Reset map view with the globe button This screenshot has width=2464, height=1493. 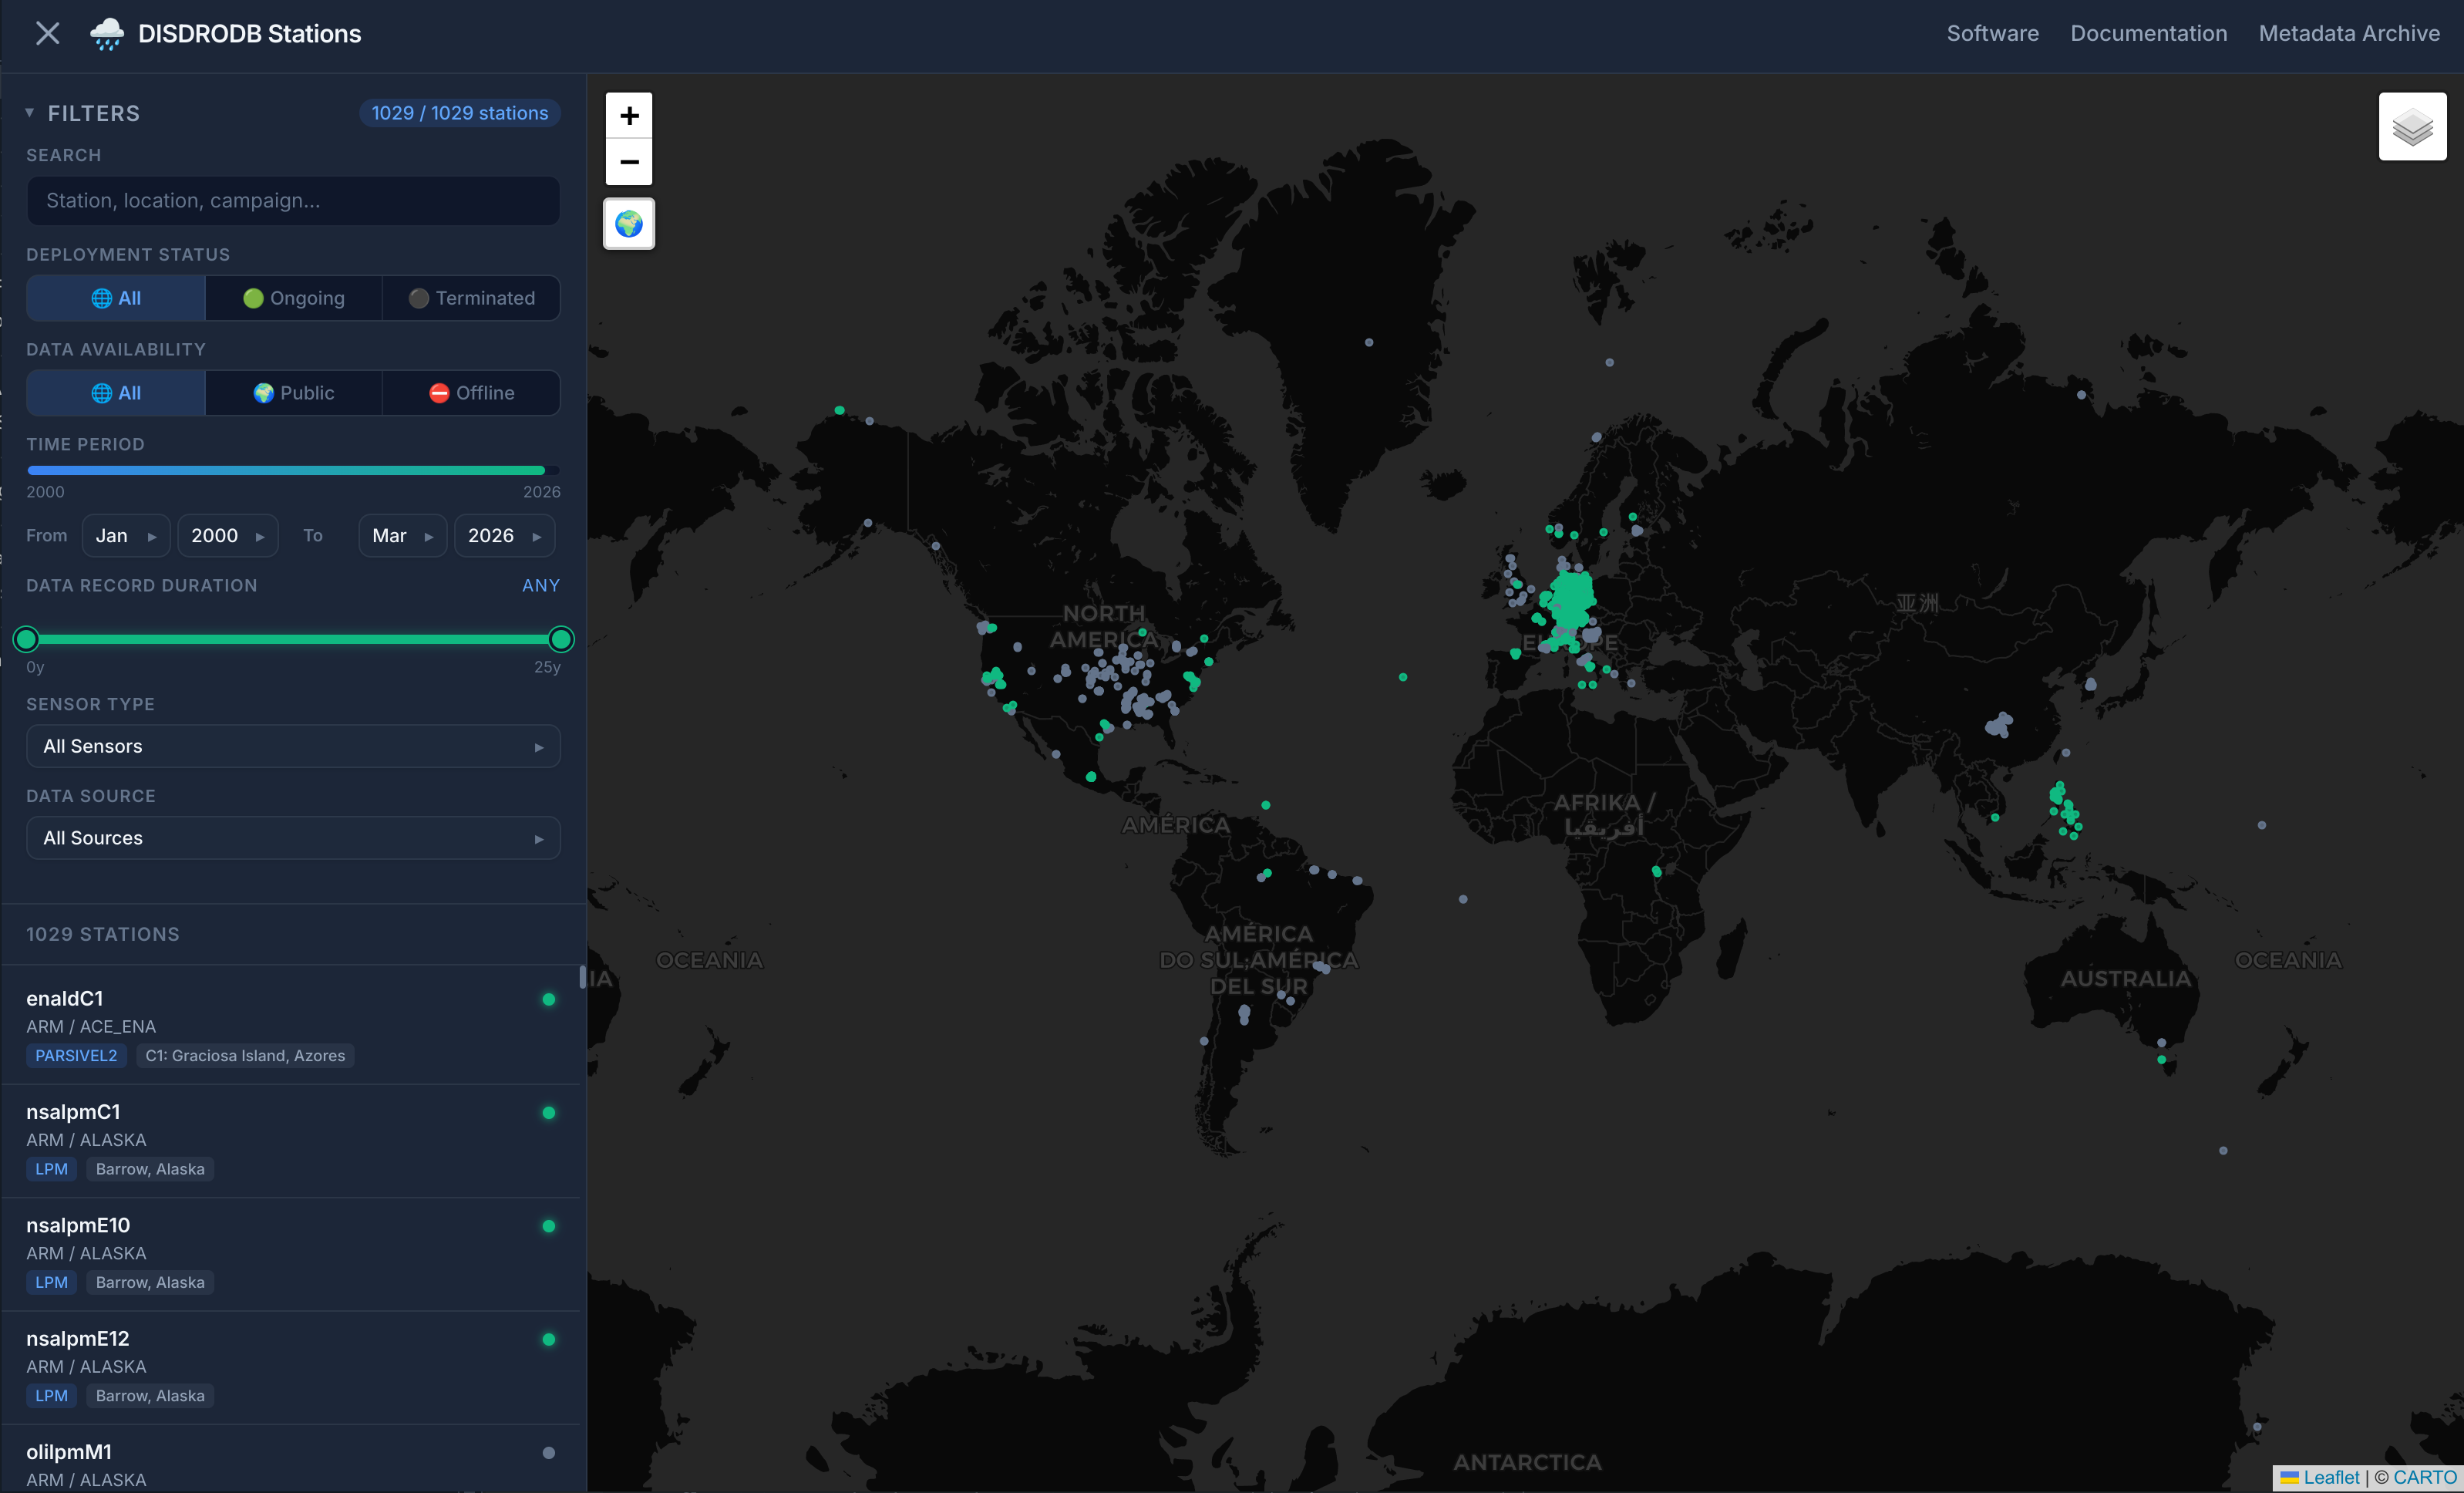point(629,223)
